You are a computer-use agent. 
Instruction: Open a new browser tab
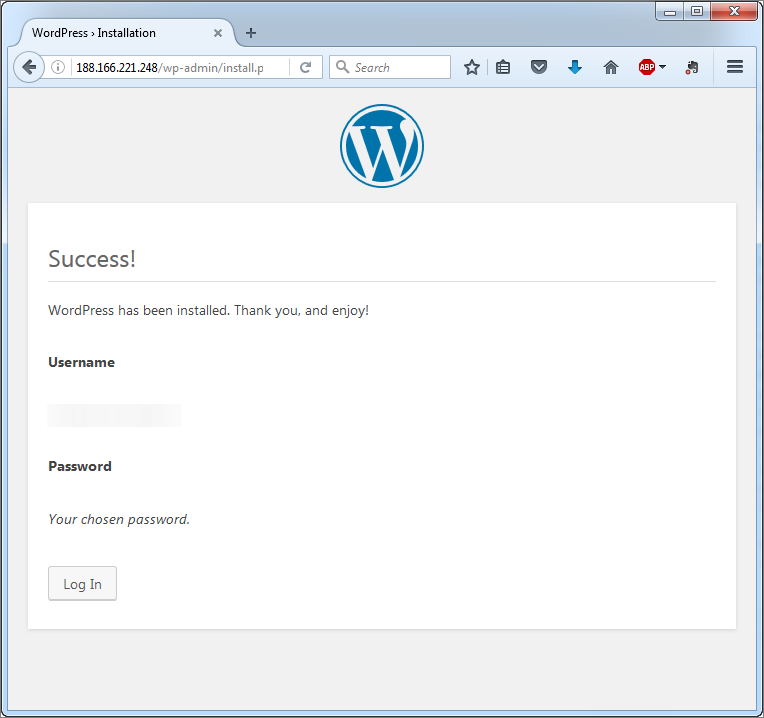[250, 33]
